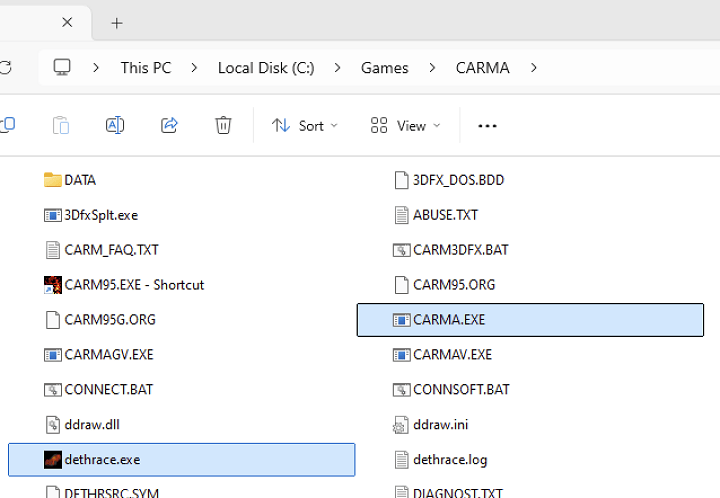Viewport: 720px width, 498px height.
Task: Open the Sort dropdown menu
Action: (304, 126)
